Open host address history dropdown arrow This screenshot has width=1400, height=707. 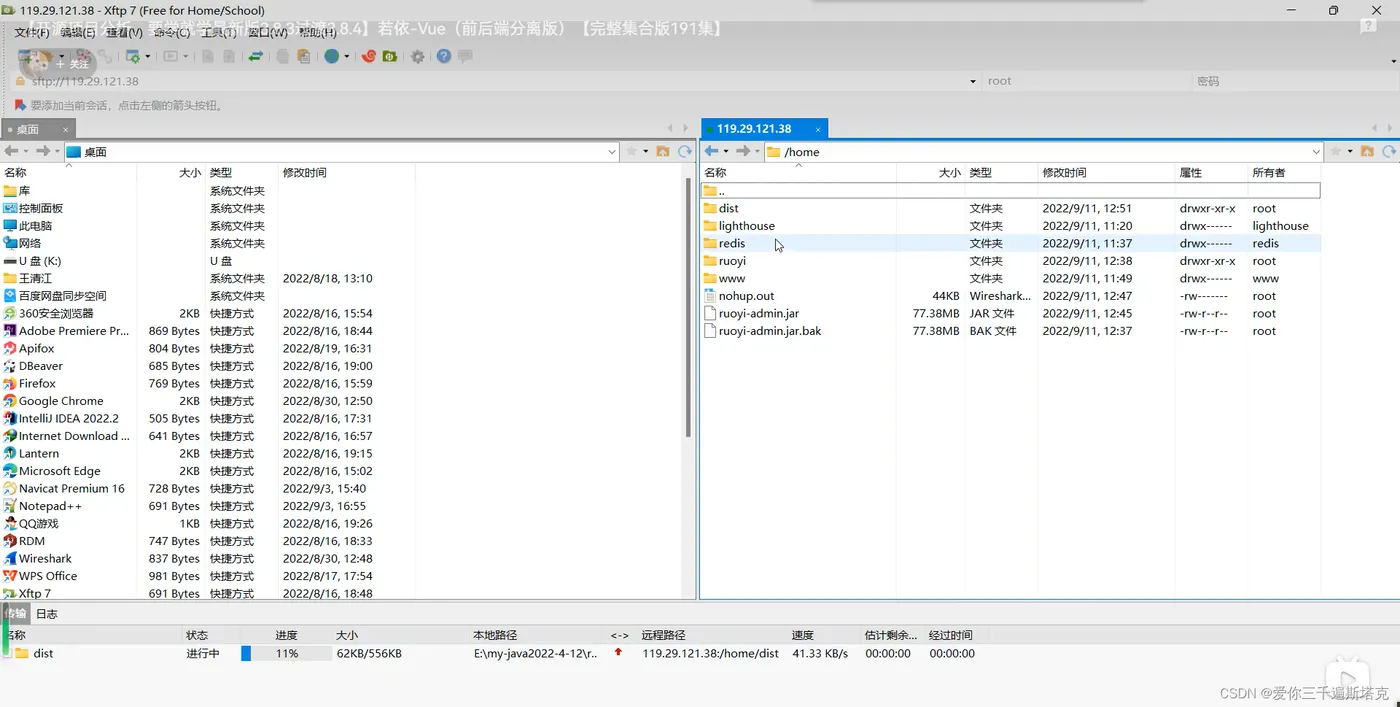pos(973,81)
